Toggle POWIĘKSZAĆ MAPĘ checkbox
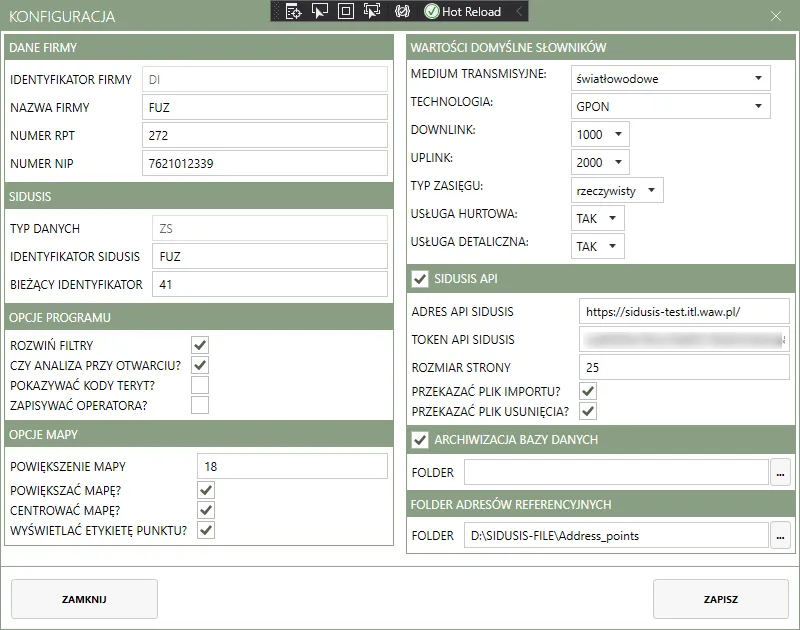800x630 pixels. click(x=206, y=490)
